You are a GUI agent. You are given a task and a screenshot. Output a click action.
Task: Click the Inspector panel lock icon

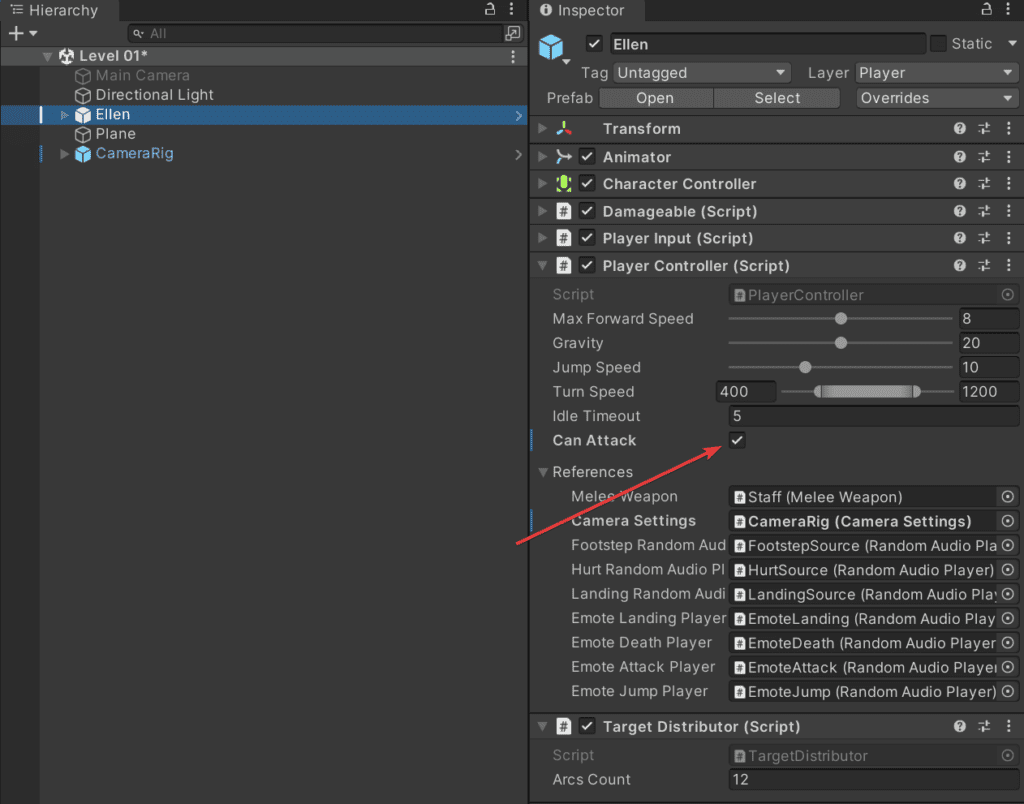pos(987,9)
